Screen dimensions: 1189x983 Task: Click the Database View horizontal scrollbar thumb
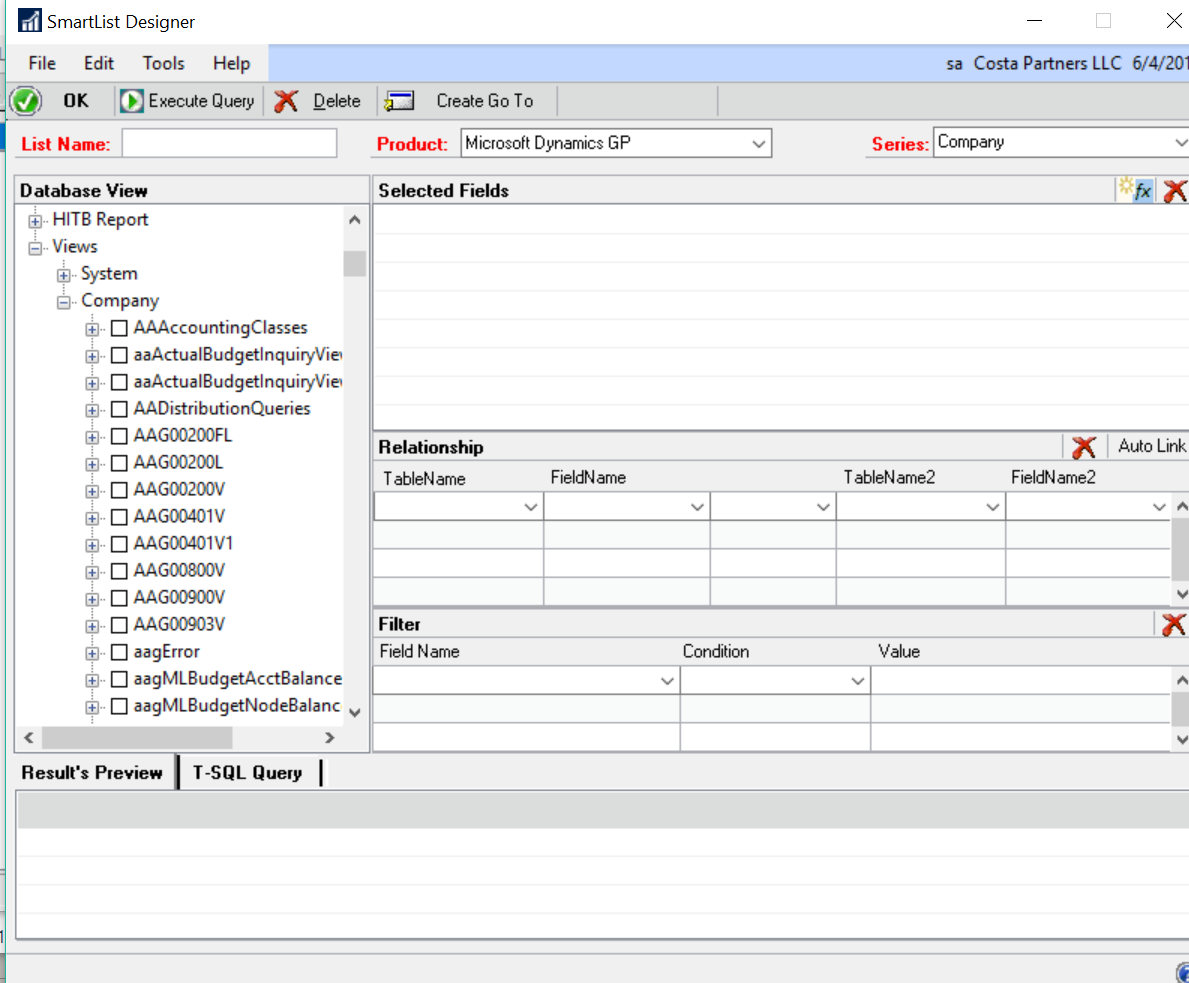[x=136, y=737]
